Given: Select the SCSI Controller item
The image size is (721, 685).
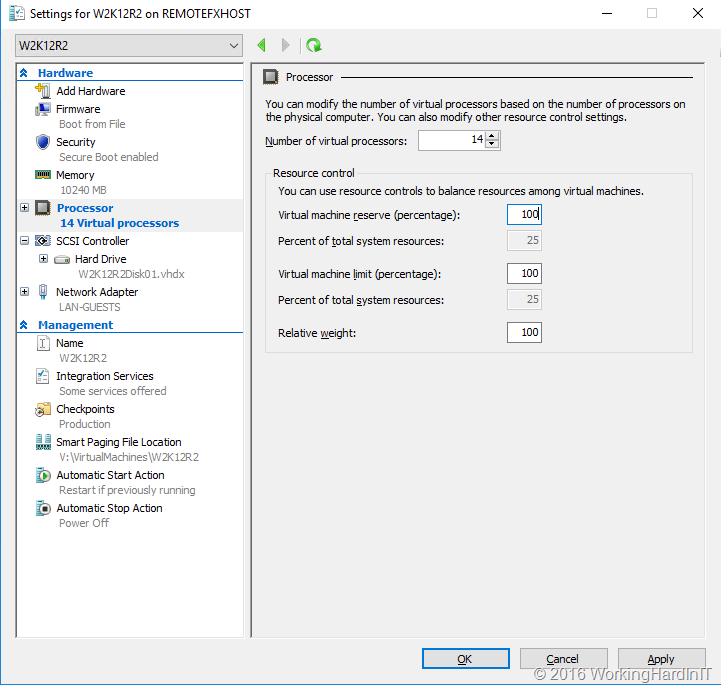Looking at the screenshot, I should 92,241.
